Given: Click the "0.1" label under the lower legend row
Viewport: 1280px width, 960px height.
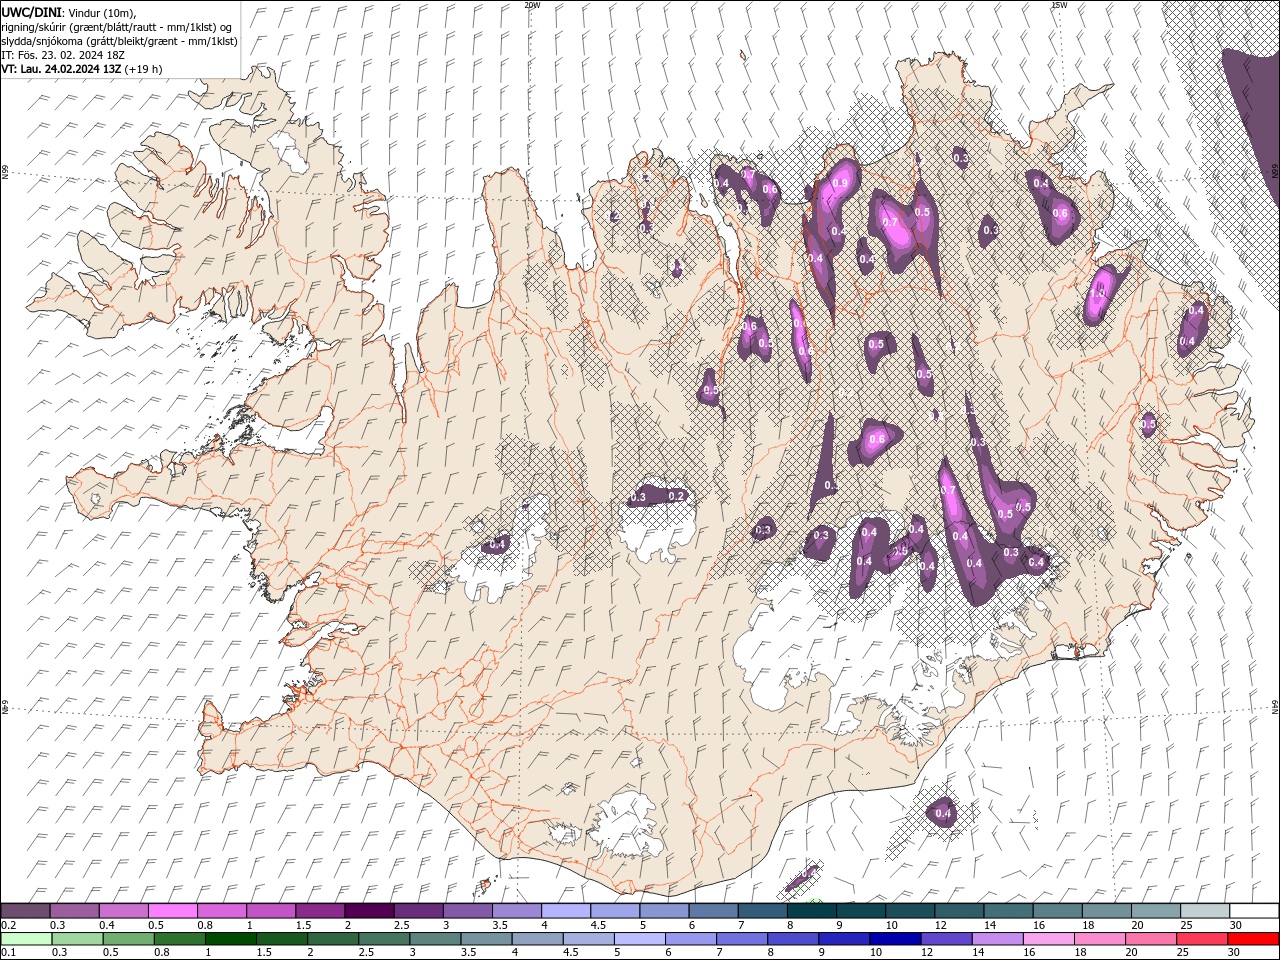Looking at the screenshot, I should [9, 953].
